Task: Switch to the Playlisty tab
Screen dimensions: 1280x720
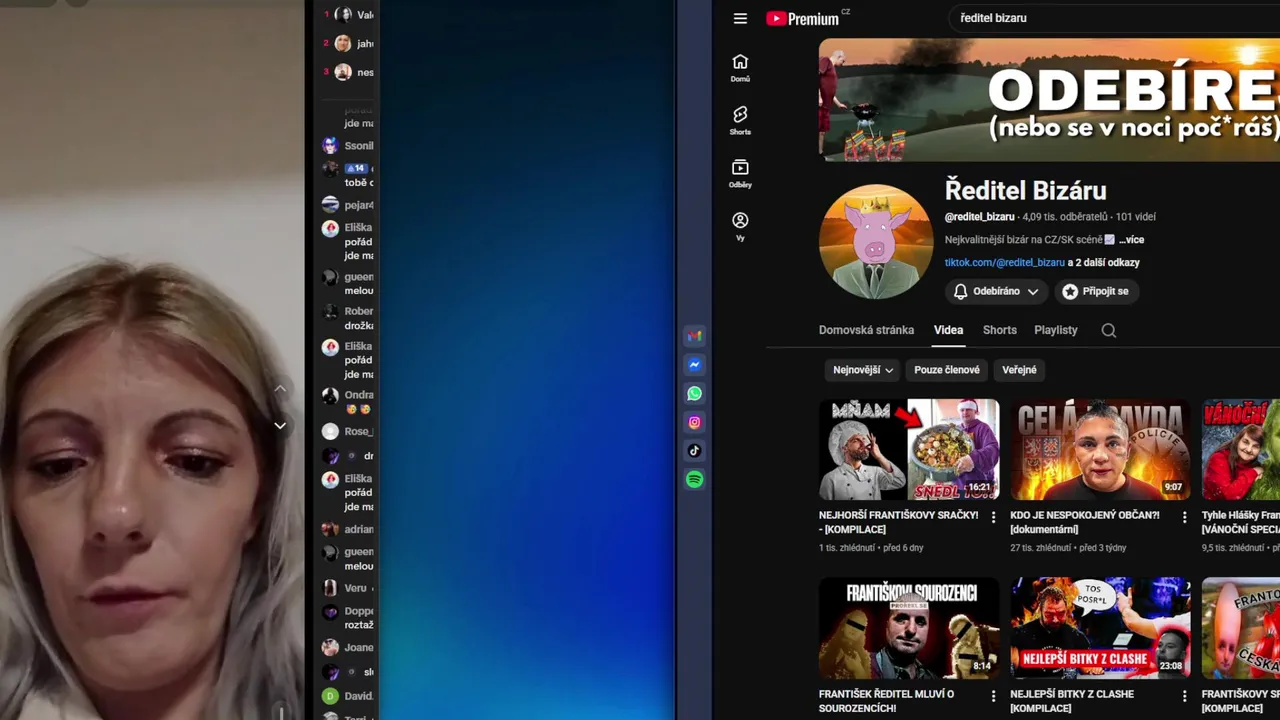Action: pos(1056,330)
